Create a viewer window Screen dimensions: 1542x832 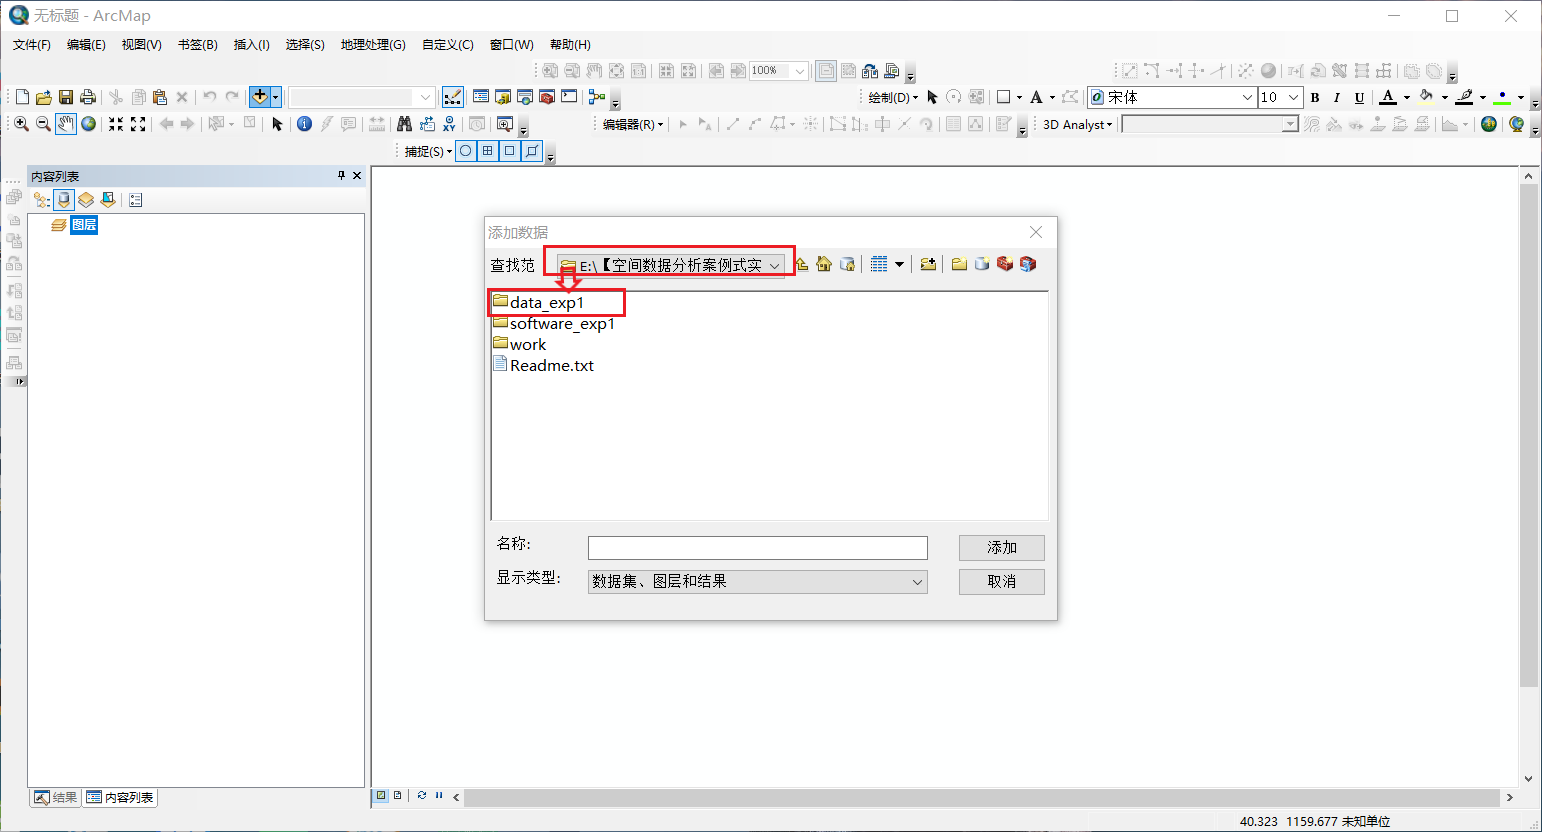[505, 124]
